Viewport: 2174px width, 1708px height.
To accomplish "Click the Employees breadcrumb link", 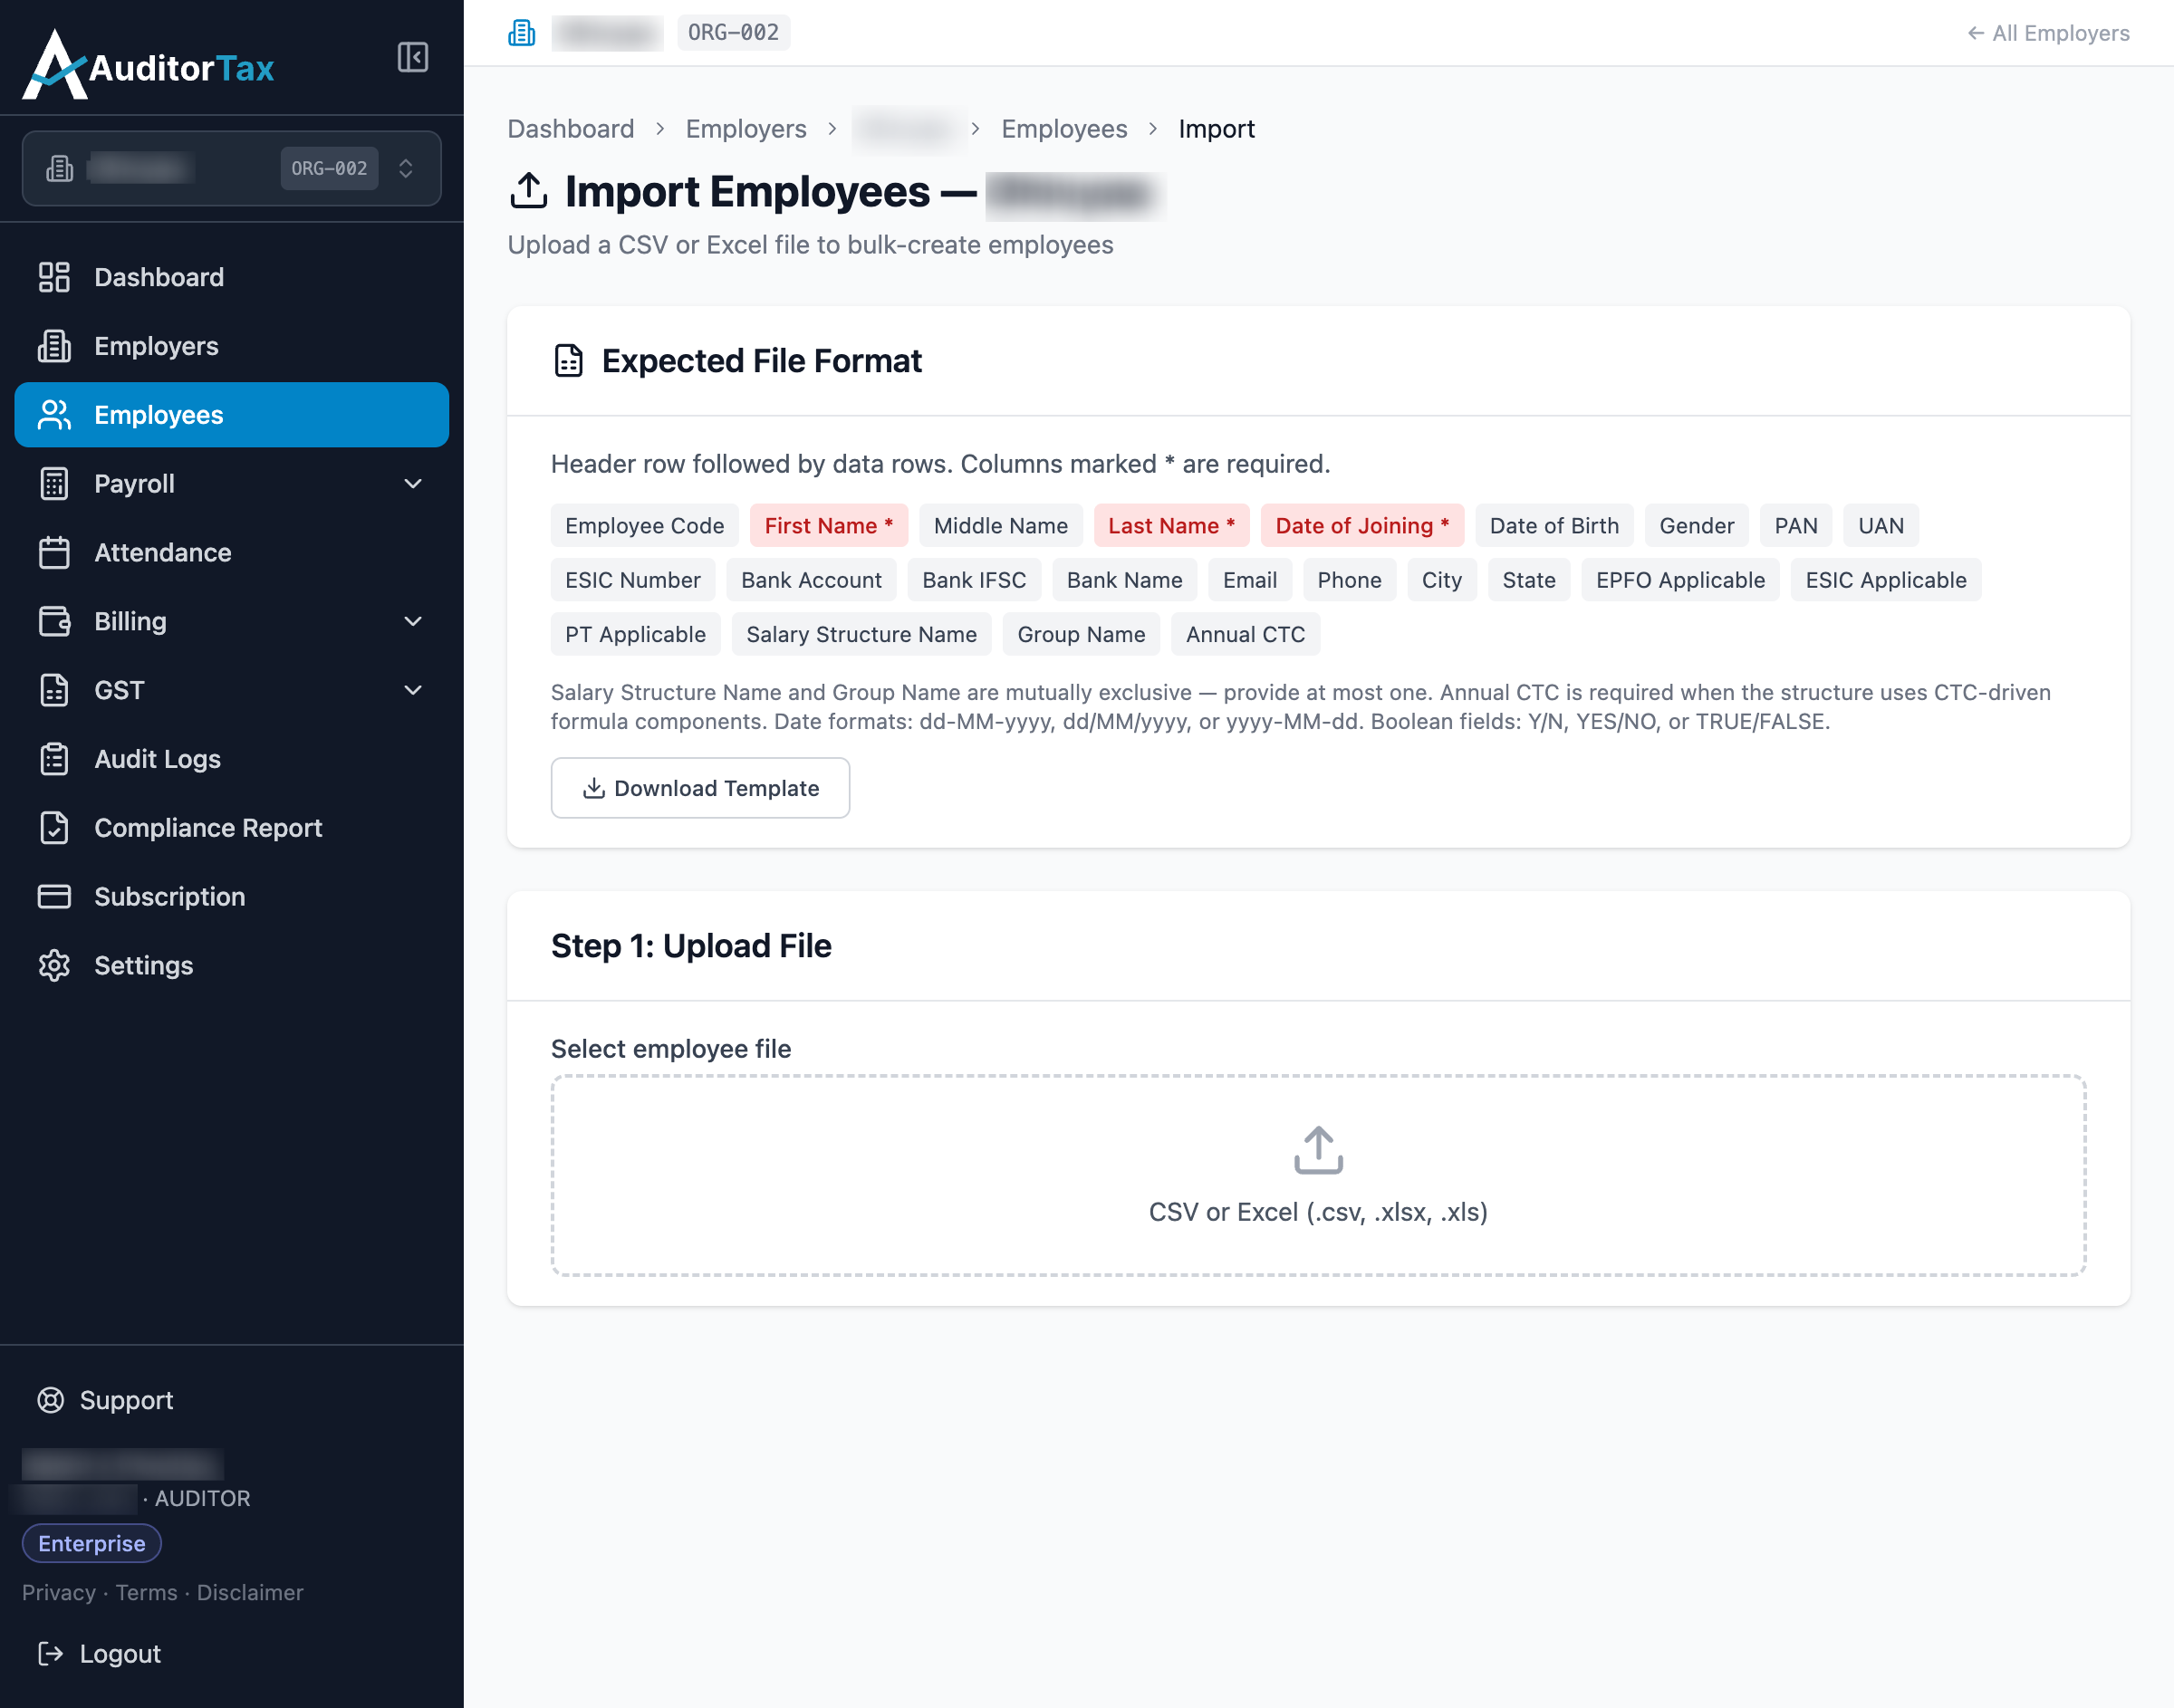I will pos(1064,129).
